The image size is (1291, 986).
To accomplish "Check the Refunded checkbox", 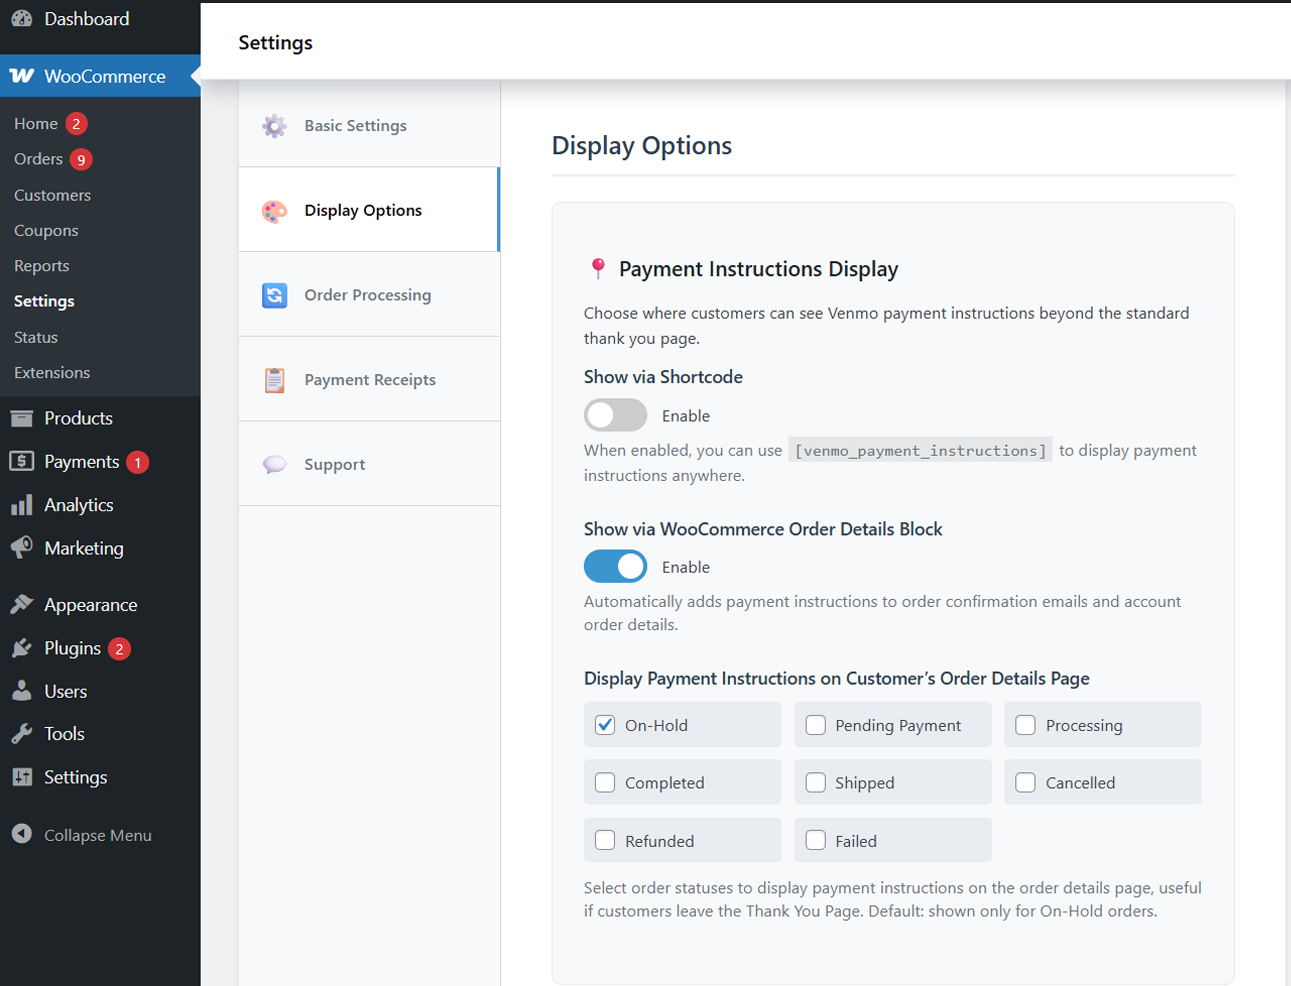I will point(605,841).
